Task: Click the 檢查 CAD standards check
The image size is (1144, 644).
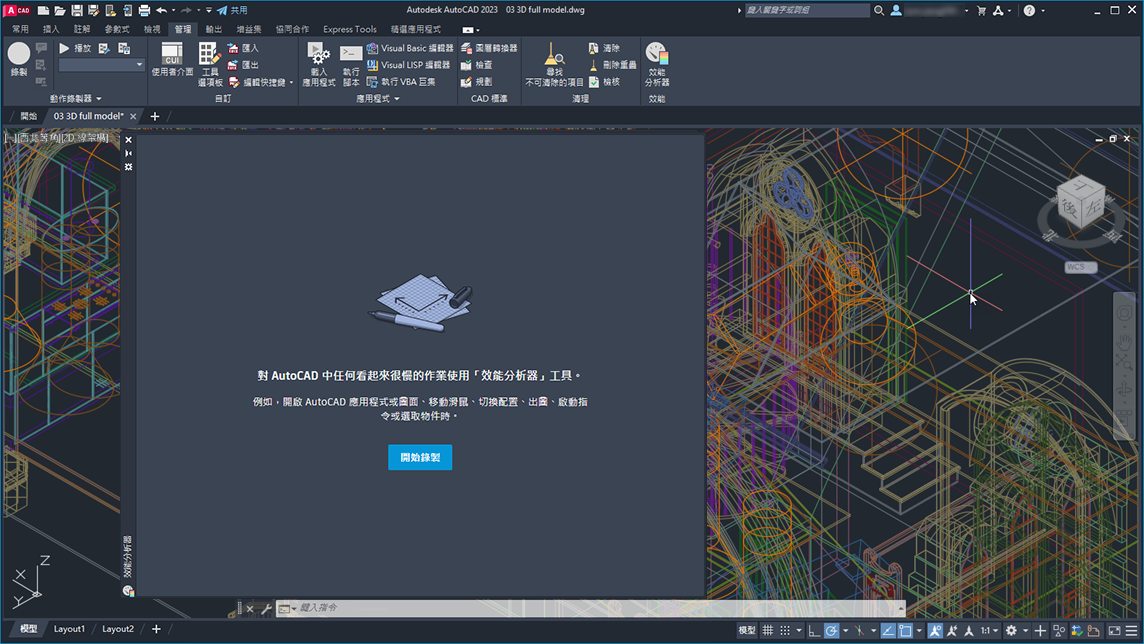Action: click(x=476, y=65)
